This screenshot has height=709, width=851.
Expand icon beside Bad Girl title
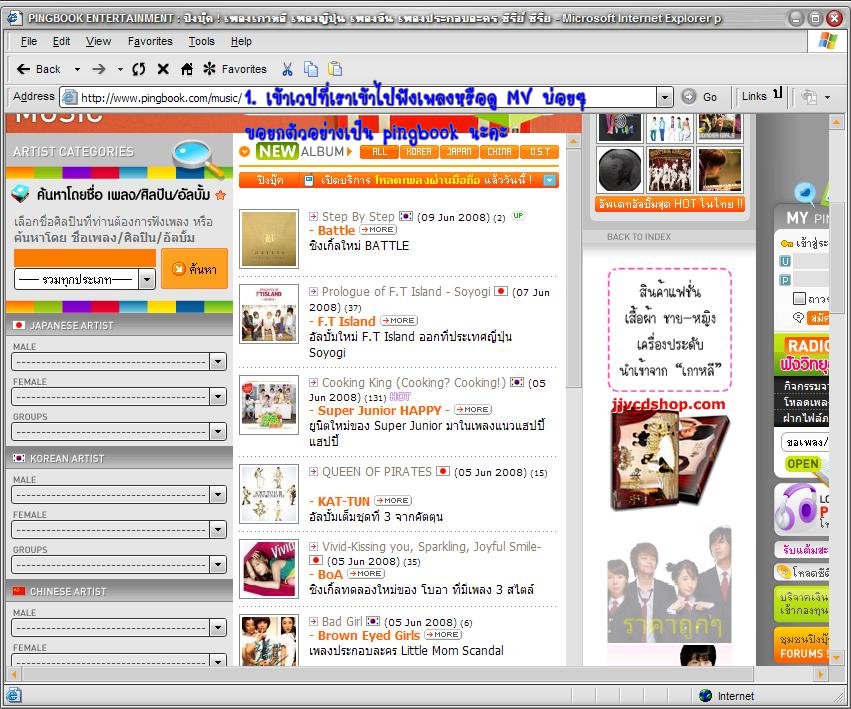point(314,621)
